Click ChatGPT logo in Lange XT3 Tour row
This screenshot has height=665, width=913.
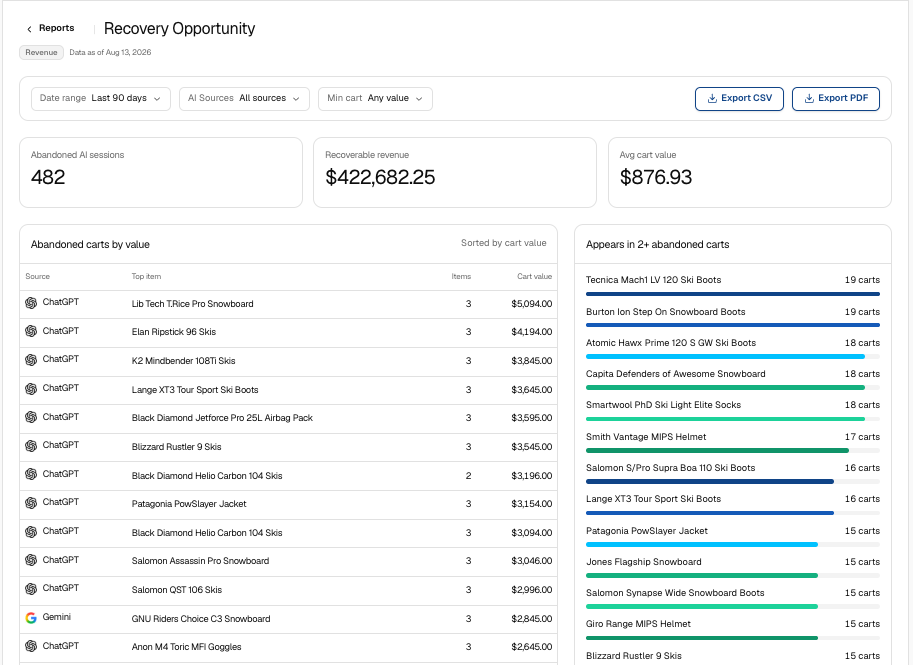tap(31, 388)
